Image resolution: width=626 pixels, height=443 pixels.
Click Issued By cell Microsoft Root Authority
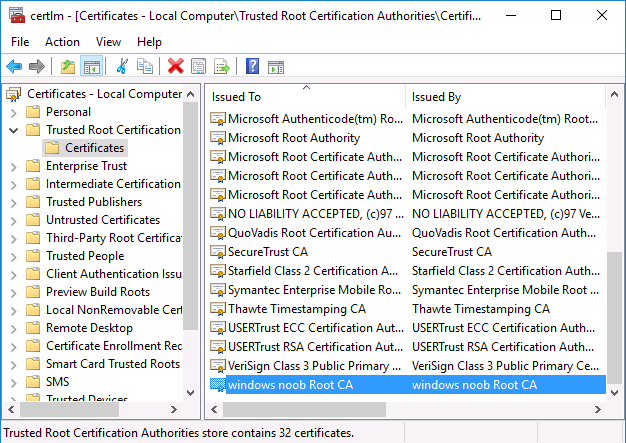478,138
